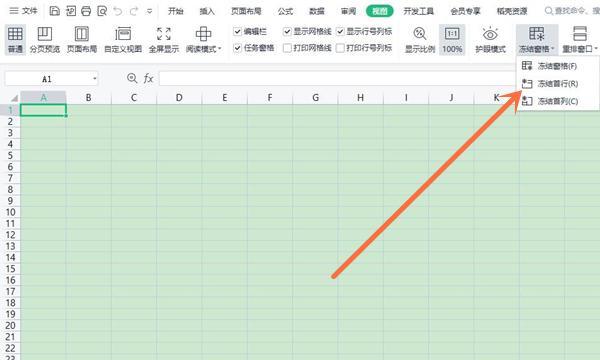Choose 冻结首列(C) from the menu
Viewport: 600px width, 360px height.
pos(557,101)
